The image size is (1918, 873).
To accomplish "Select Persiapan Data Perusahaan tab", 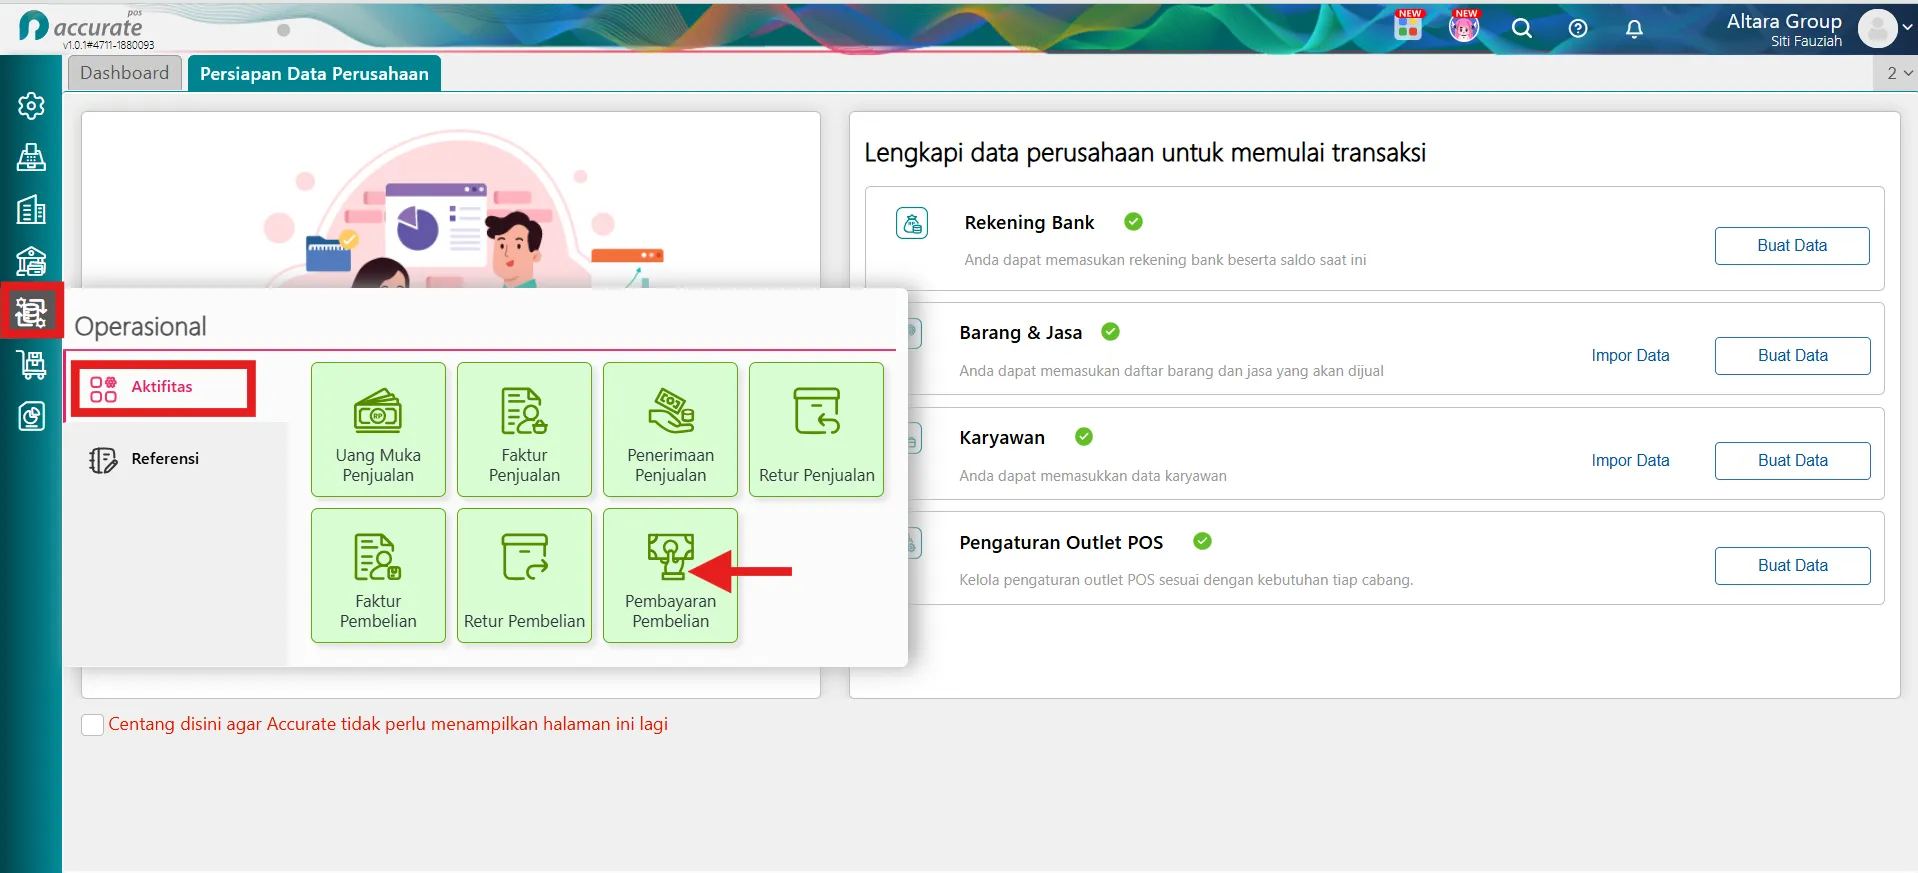I will pos(314,74).
